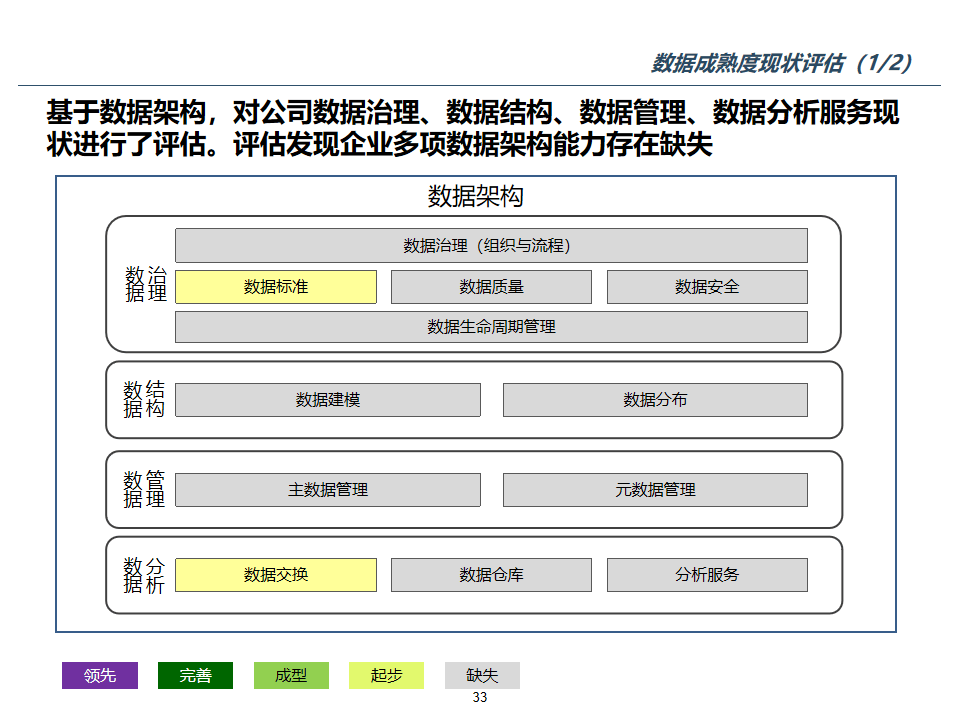Select the 数据安全 box

point(707,287)
